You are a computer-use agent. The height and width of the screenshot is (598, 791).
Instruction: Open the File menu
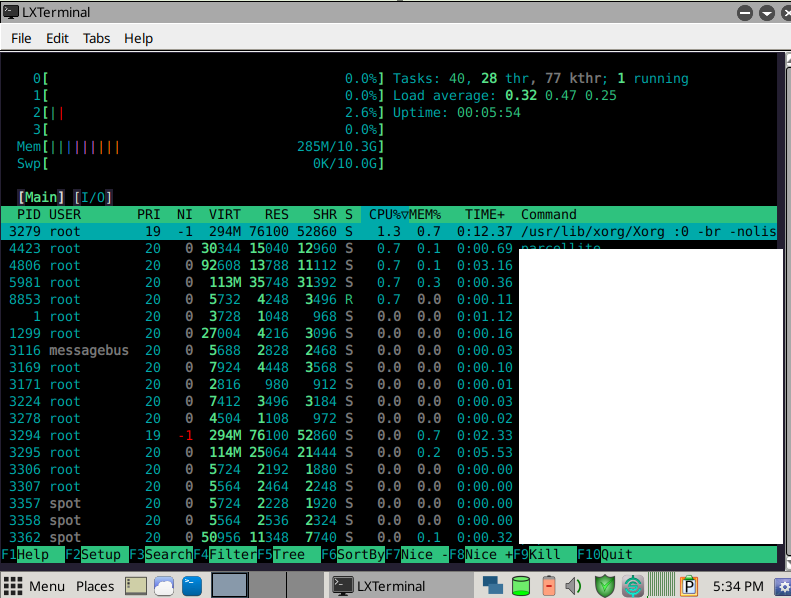point(22,38)
